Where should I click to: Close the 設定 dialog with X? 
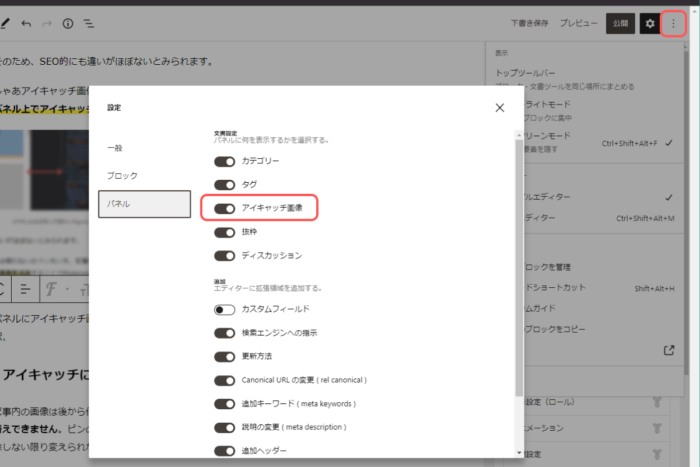500,108
